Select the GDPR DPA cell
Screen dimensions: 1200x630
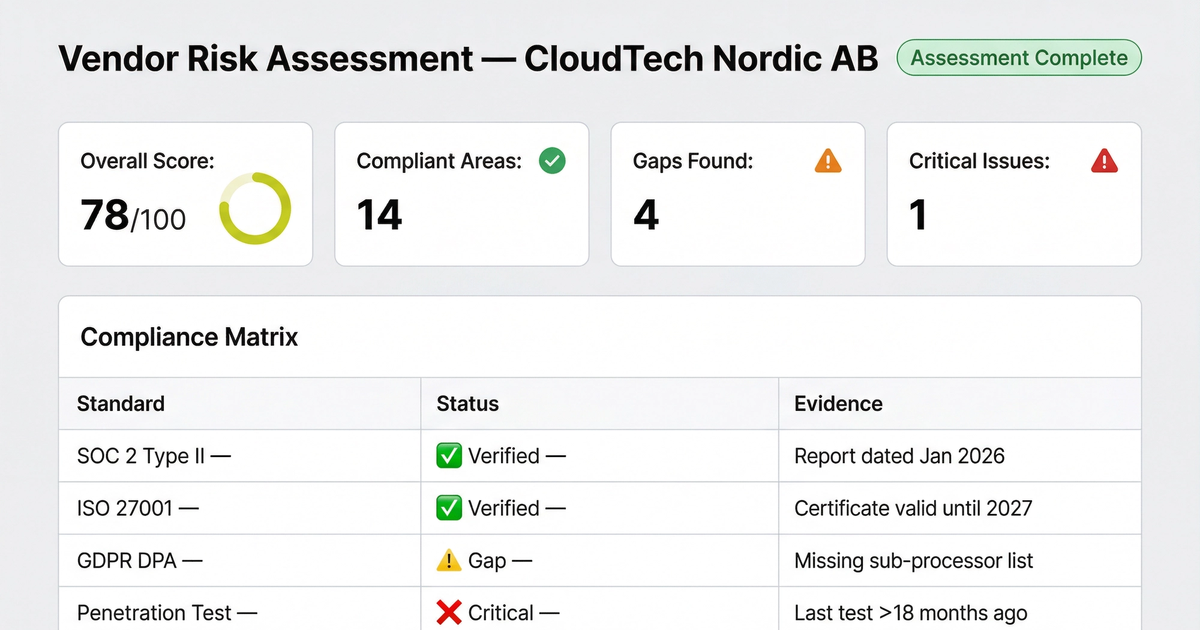tap(240, 560)
